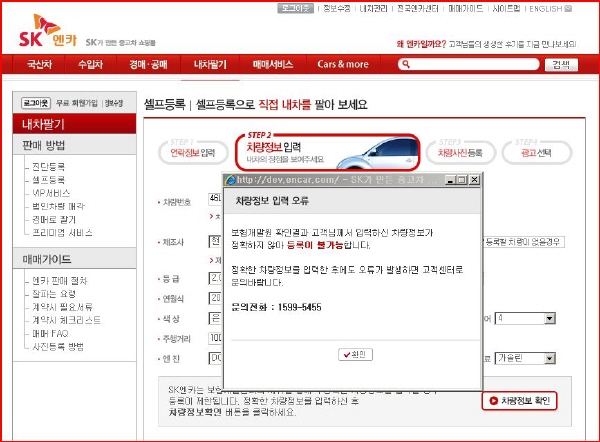
Task: Open the 국산차 menu
Action: [40, 64]
